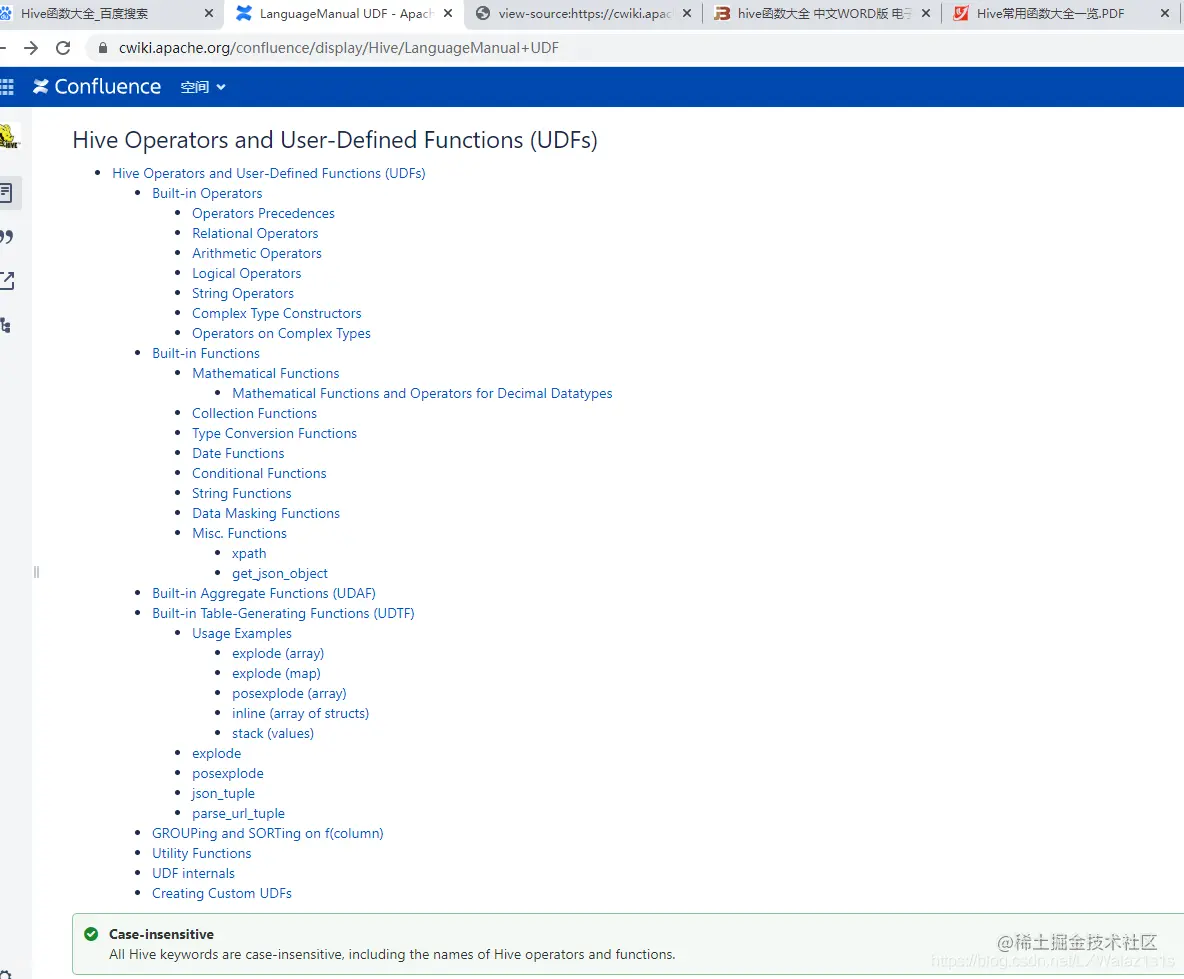Open the xpath link
This screenshot has width=1184, height=979.
pos(248,553)
